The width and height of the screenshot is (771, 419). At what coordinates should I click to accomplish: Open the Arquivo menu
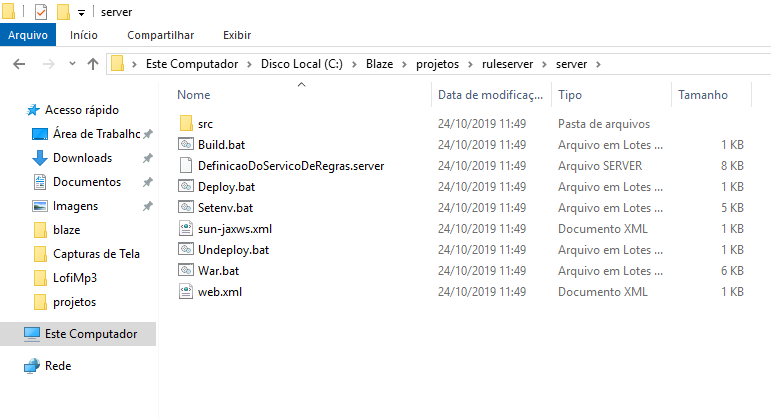pos(28,35)
